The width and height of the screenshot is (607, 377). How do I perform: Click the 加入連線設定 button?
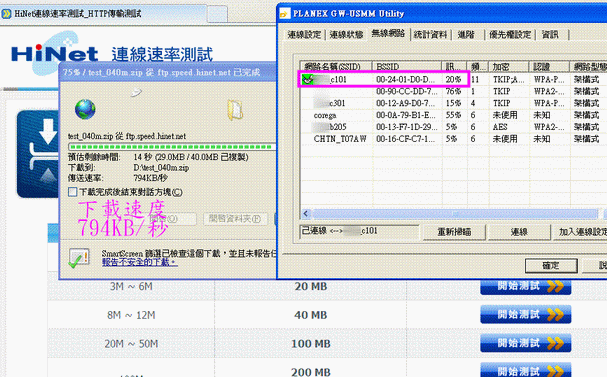(x=581, y=232)
